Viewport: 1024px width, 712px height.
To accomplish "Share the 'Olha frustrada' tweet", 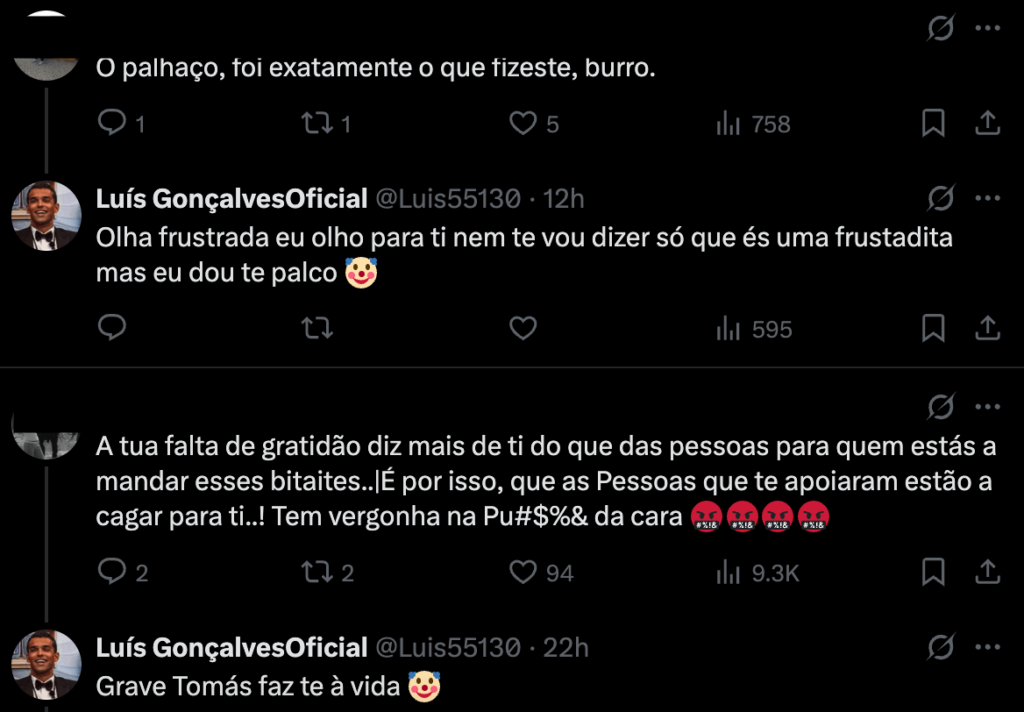I will pyautogui.click(x=987, y=328).
